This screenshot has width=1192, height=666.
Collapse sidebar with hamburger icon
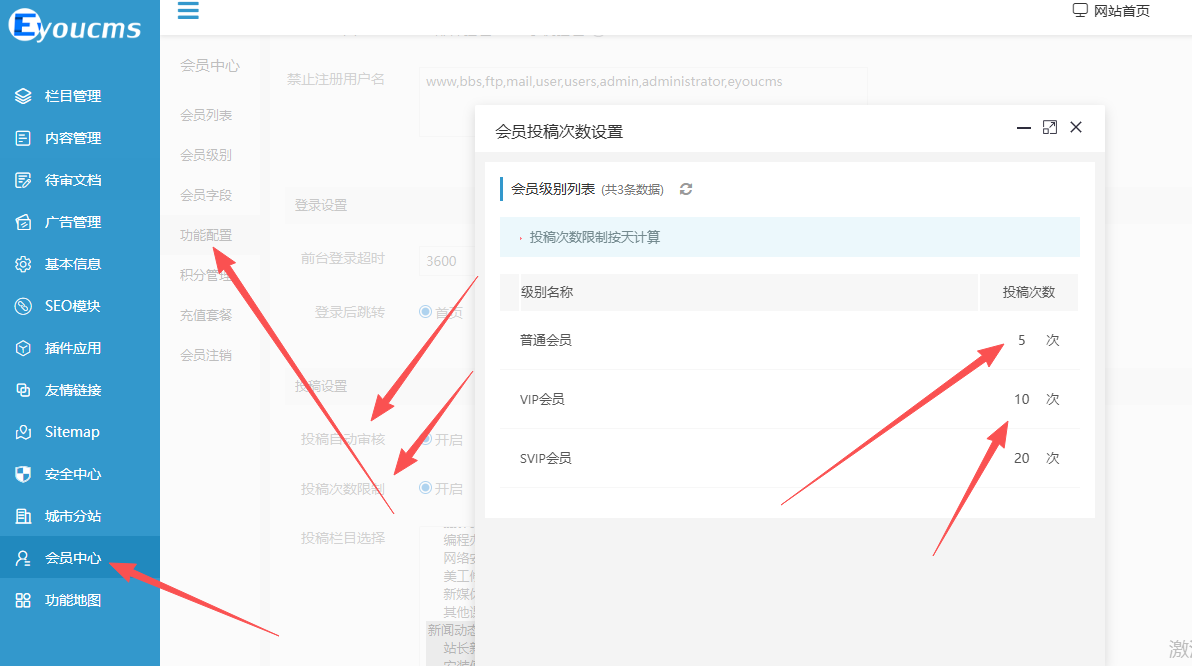tap(188, 12)
